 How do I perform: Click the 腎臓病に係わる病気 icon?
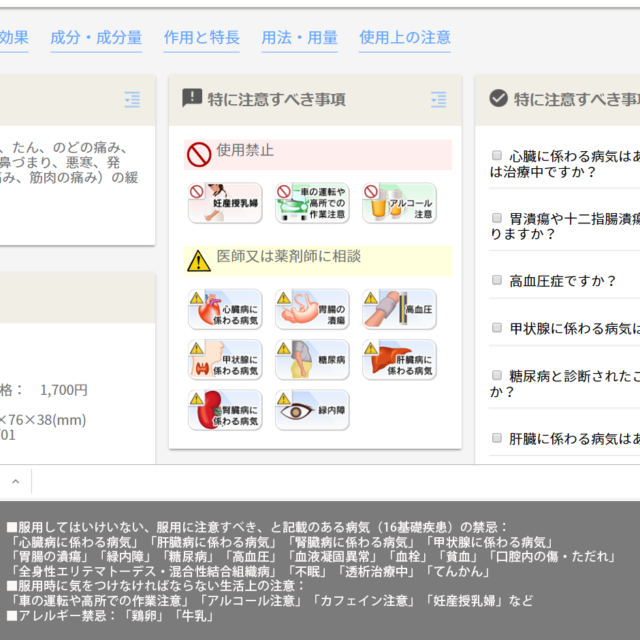point(225,410)
